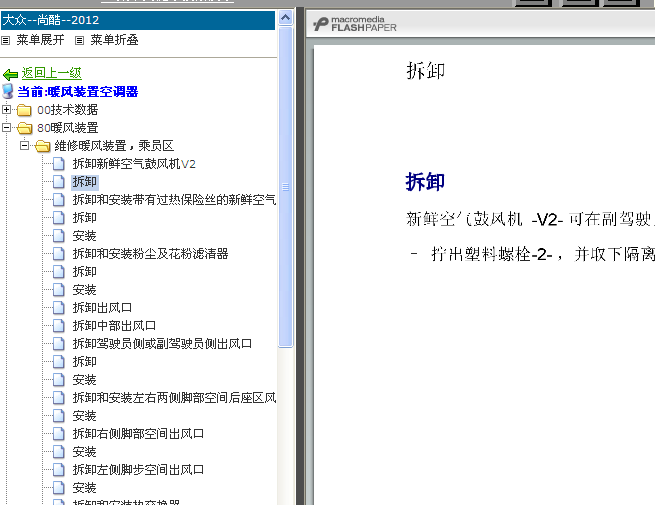Click 新鲜空气鼓风机 -V2- paragraph text
Viewport: 655px width, 505px height.
530,218
